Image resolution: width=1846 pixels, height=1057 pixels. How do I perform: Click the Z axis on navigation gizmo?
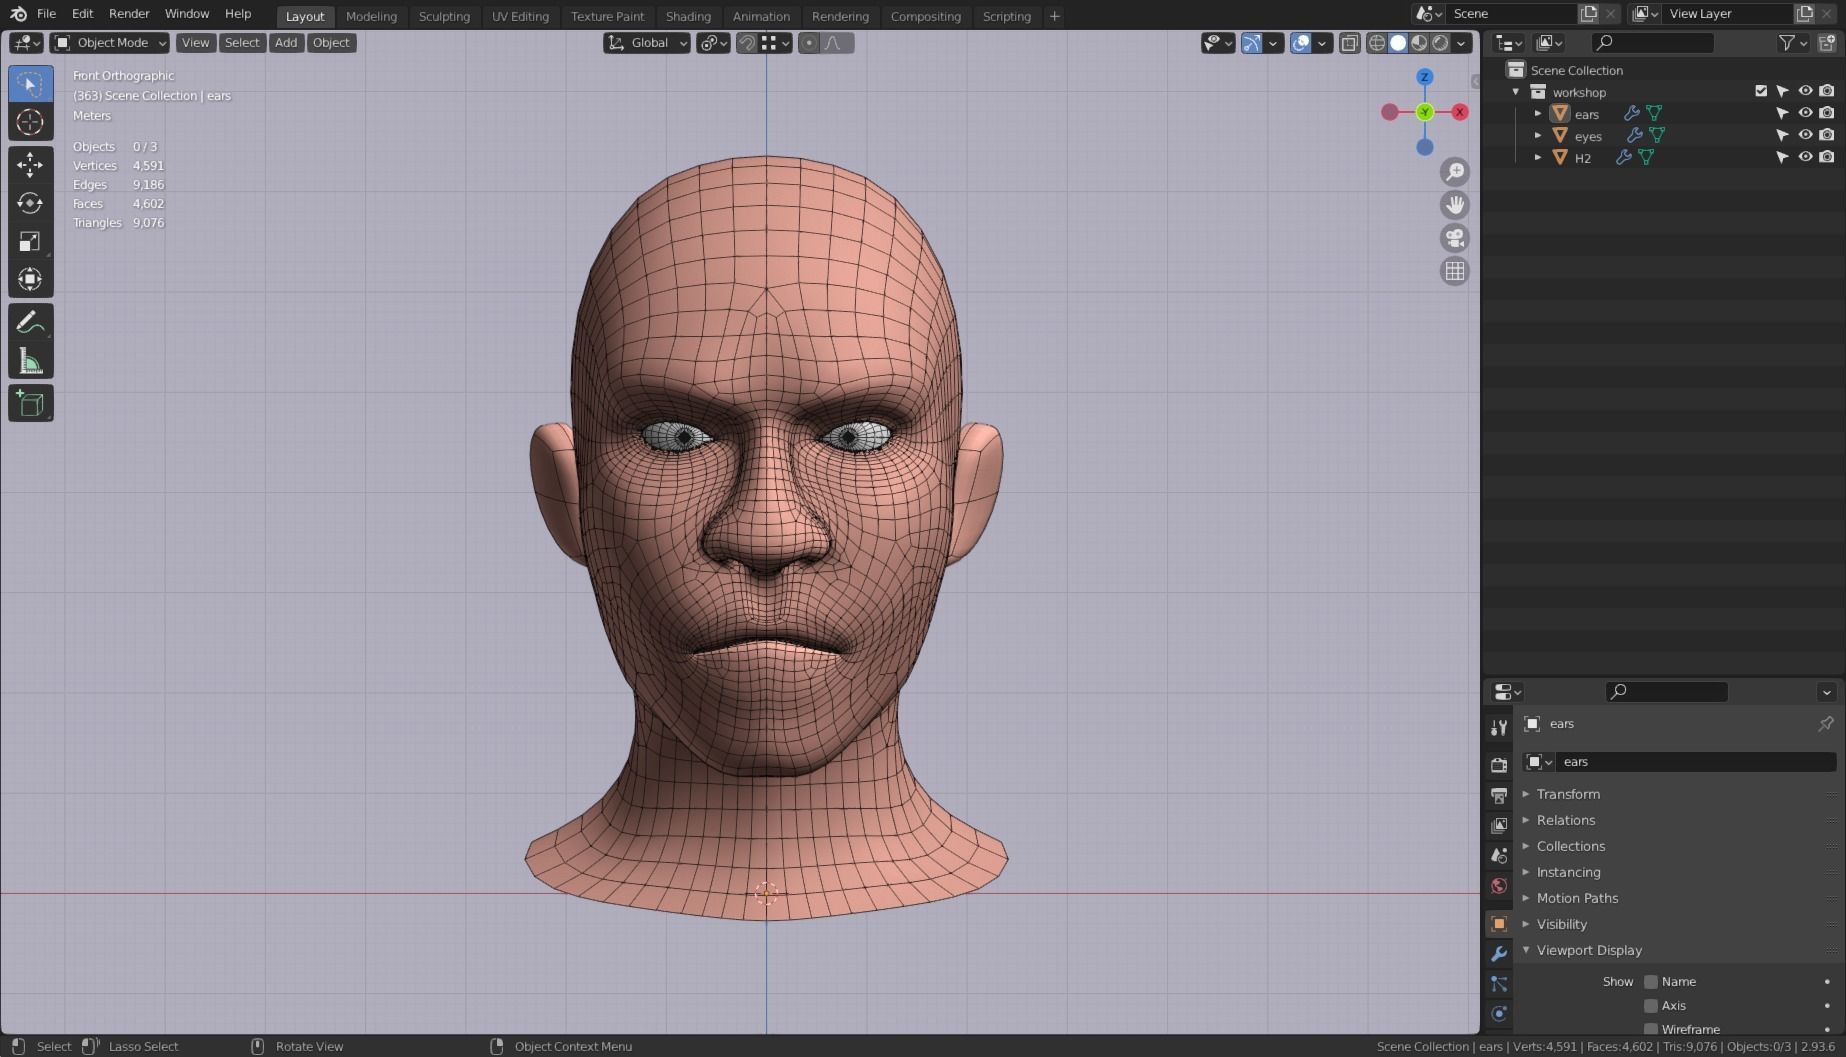tap(1425, 77)
